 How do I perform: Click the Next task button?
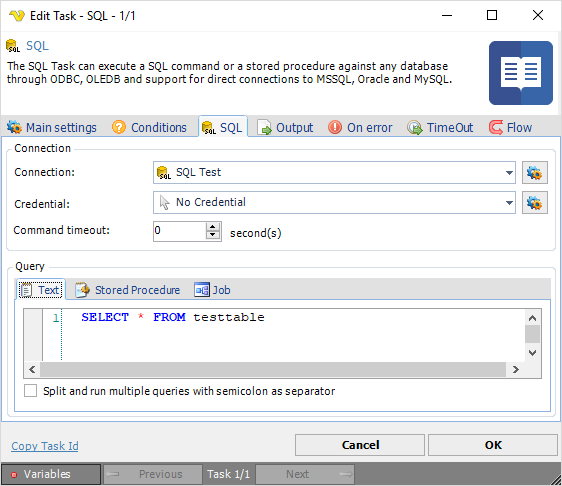coord(305,474)
